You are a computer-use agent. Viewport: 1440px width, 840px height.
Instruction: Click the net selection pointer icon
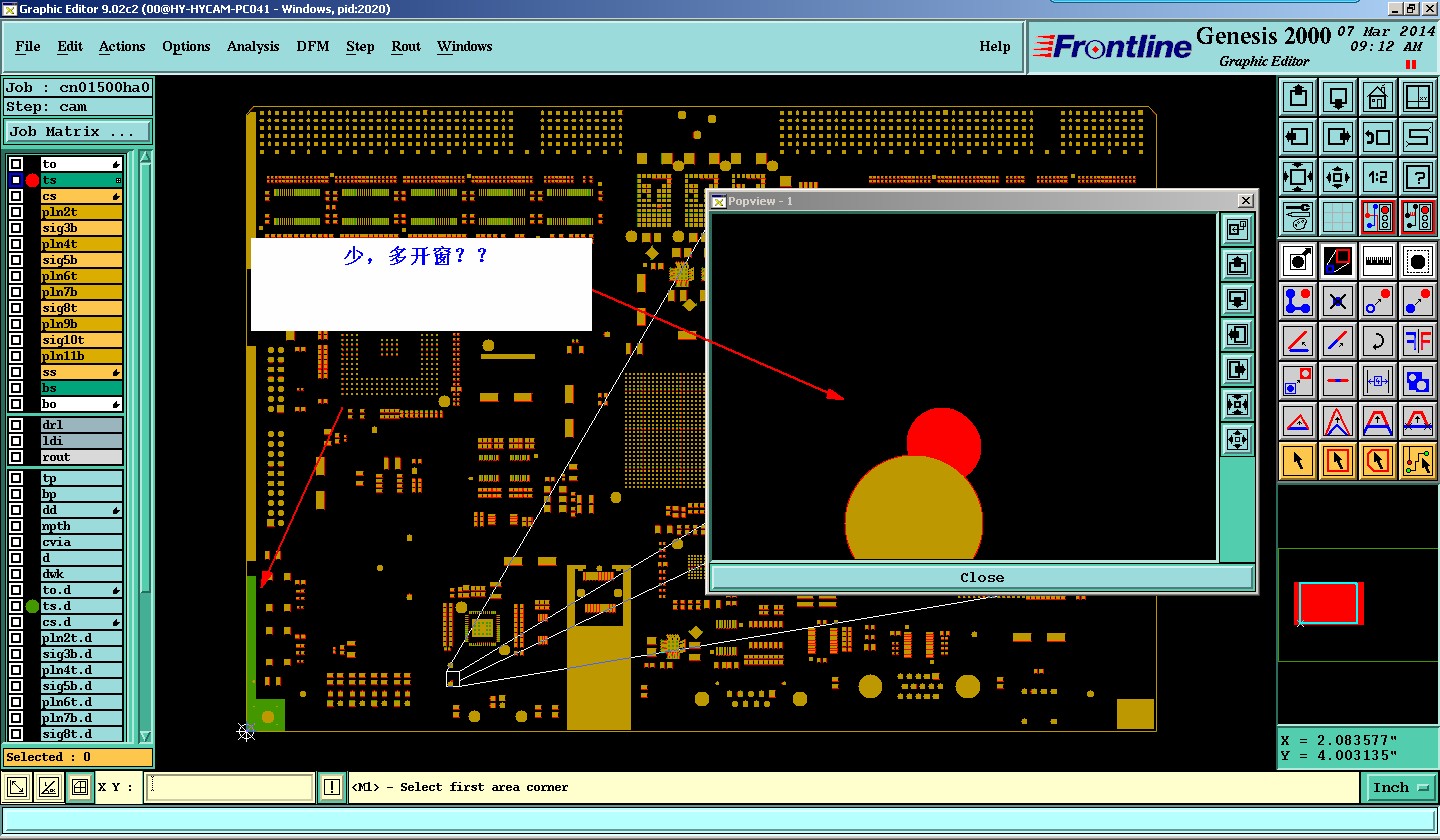(x=1418, y=461)
